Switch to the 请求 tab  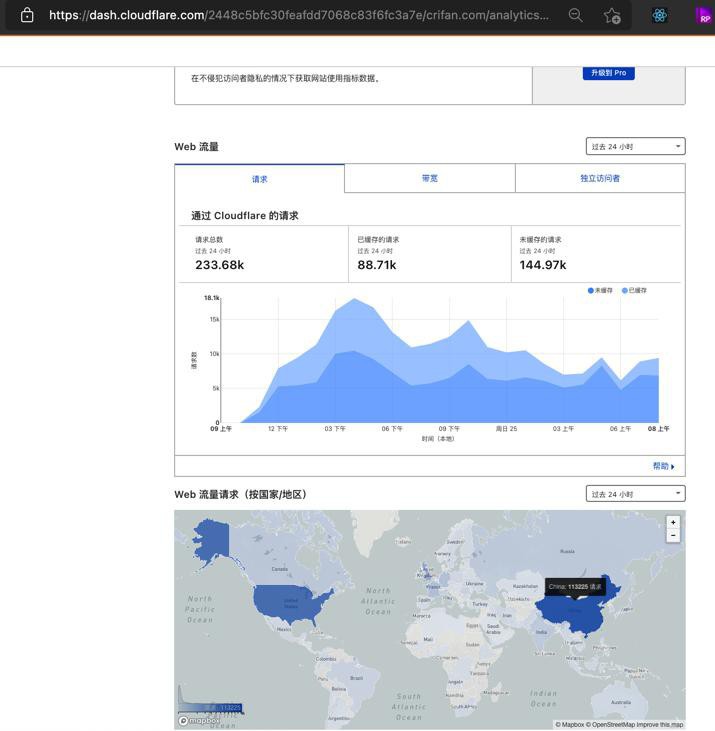pyautogui.click(x=260, y=179)
